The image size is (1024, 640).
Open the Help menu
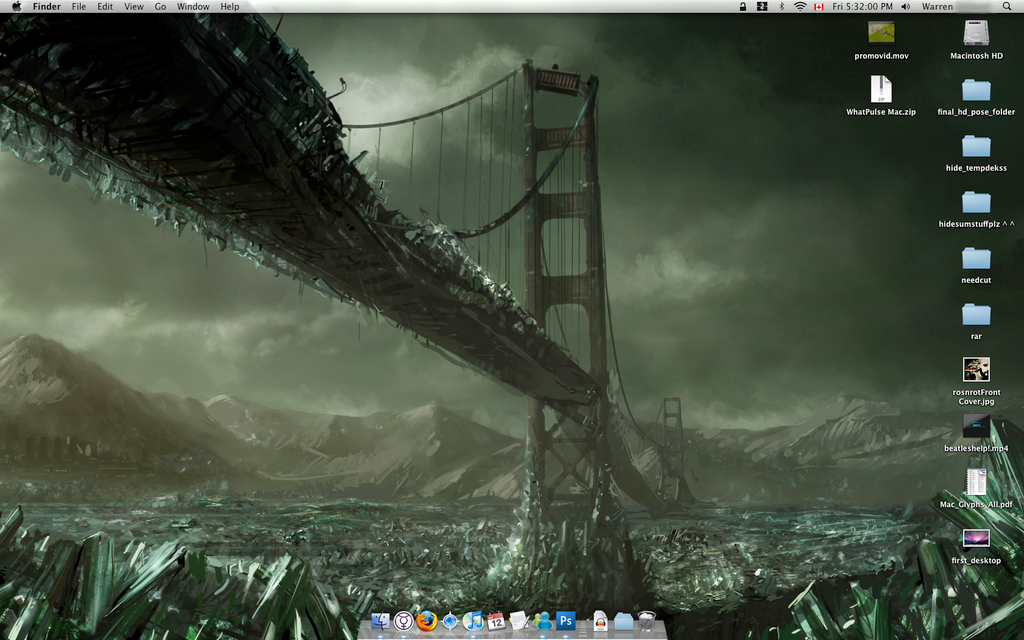click(x=230, y=7)
